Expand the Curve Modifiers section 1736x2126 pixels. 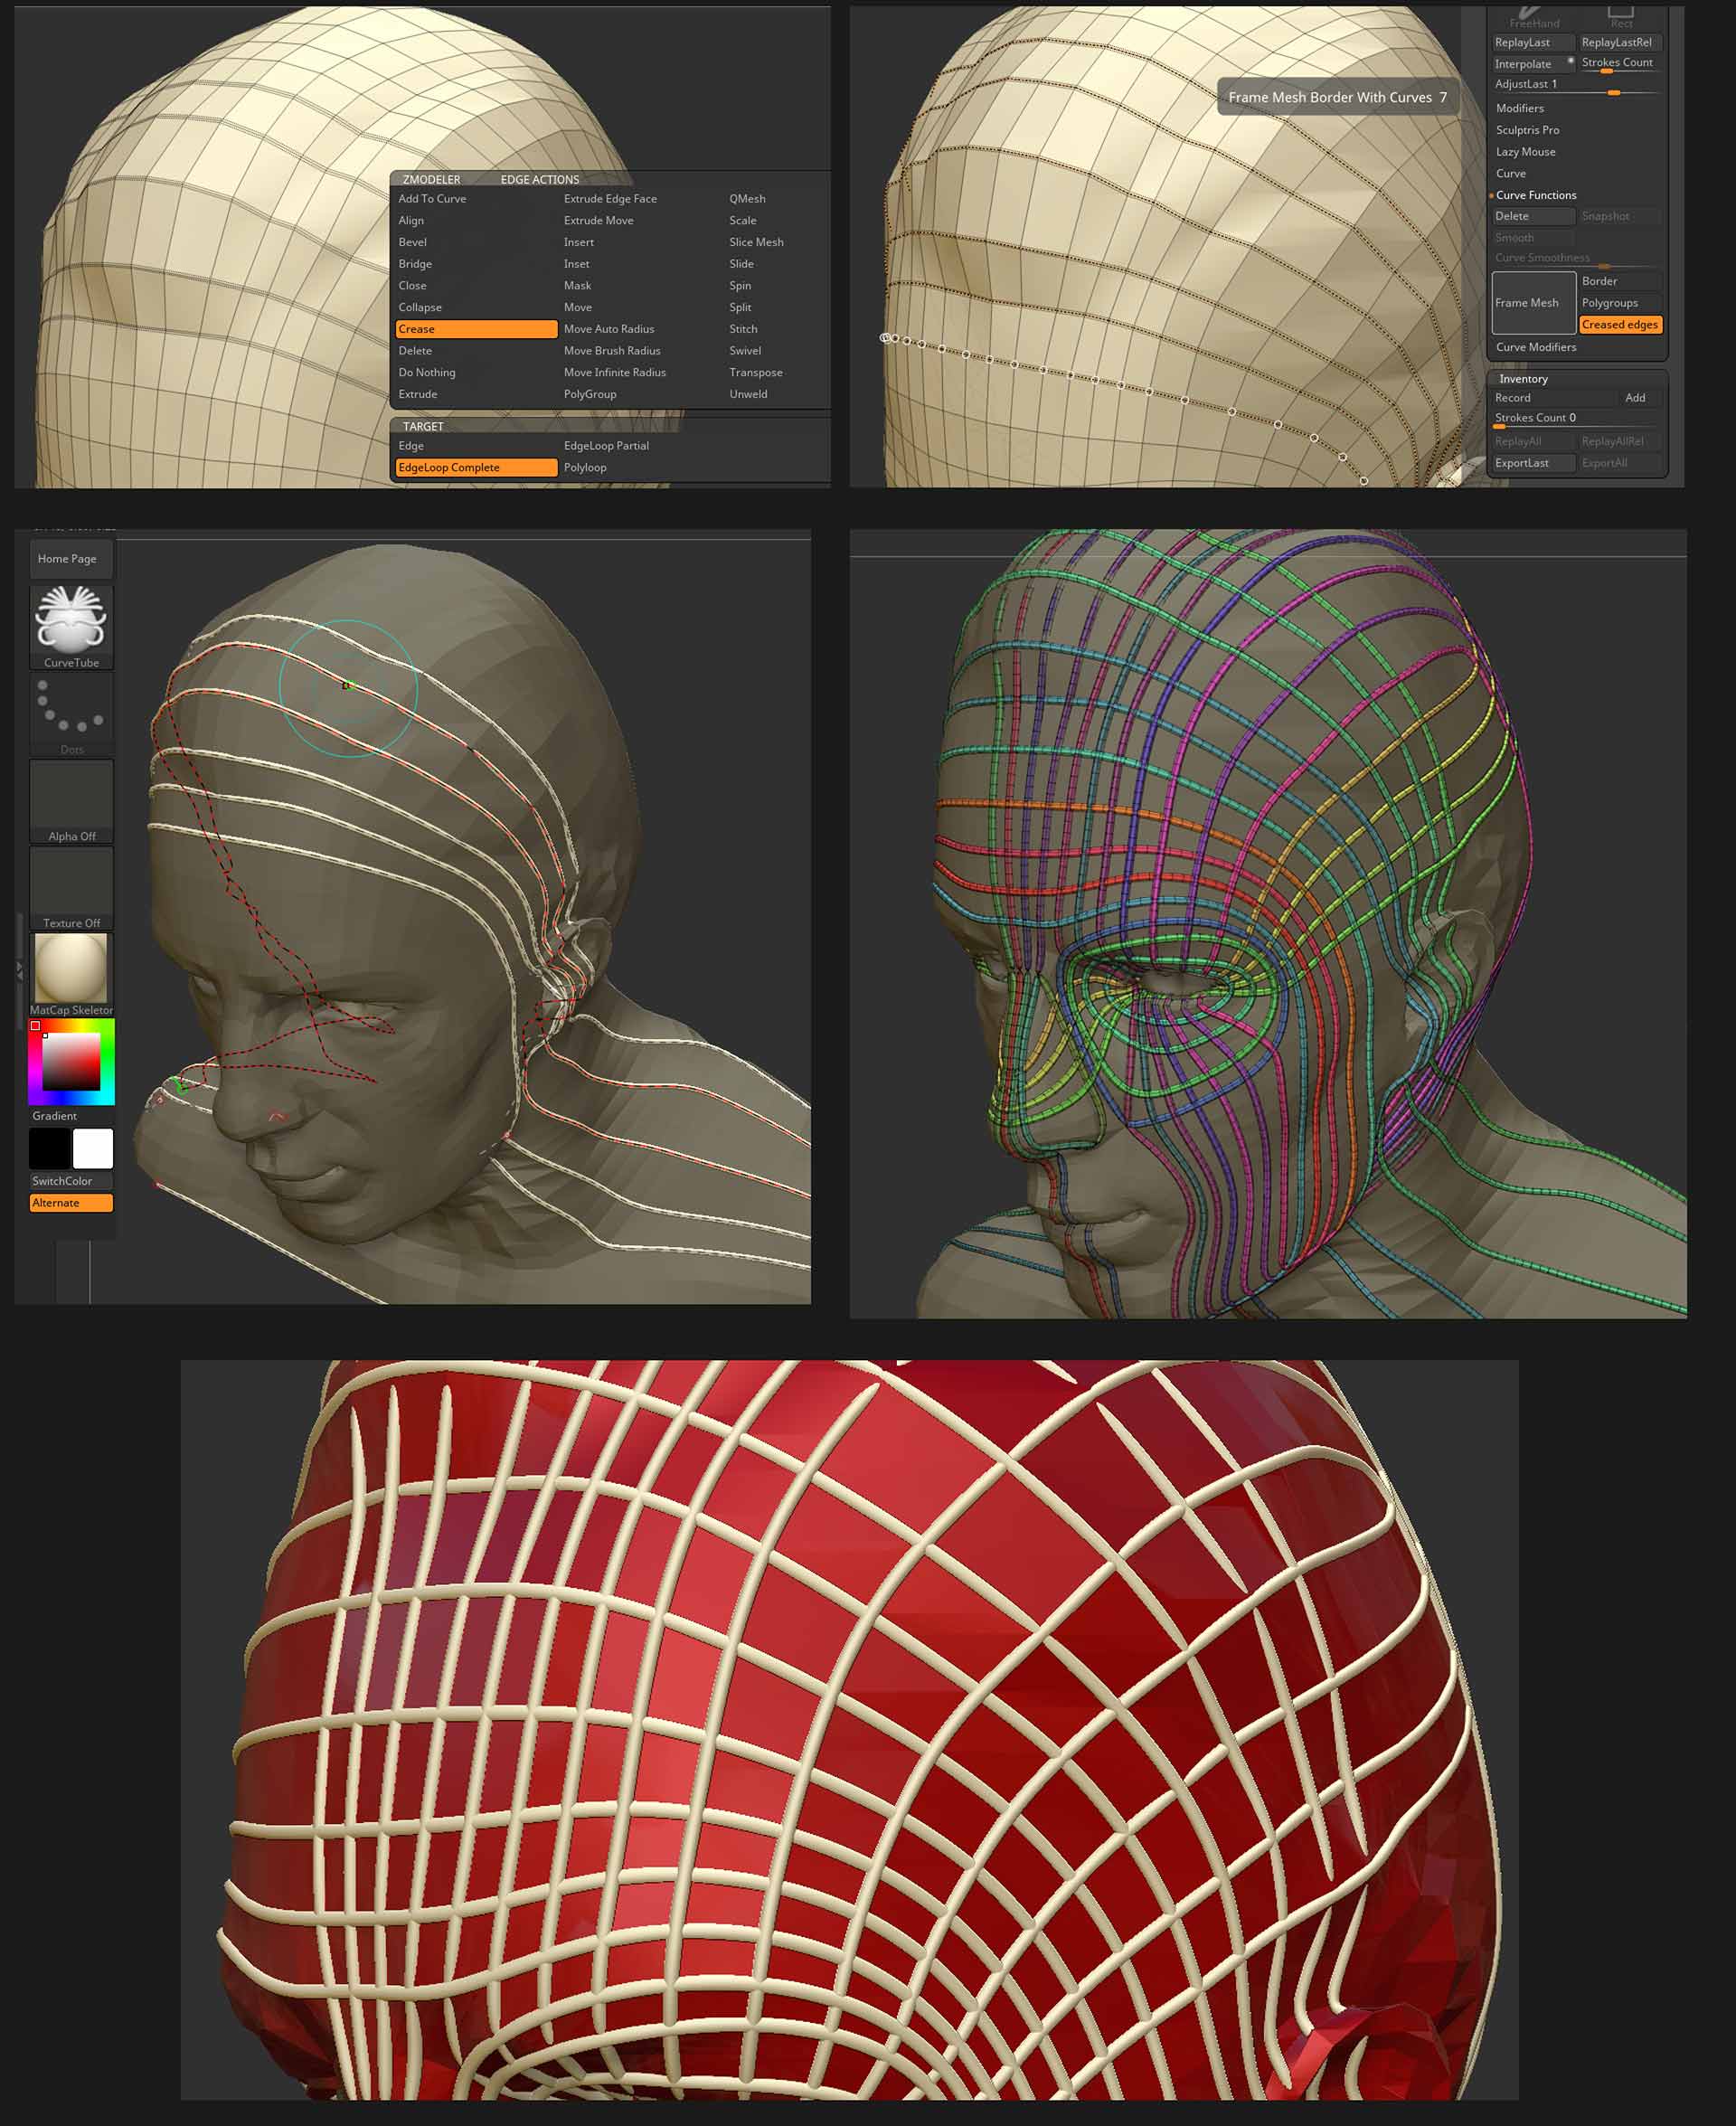pos(1536,347)
